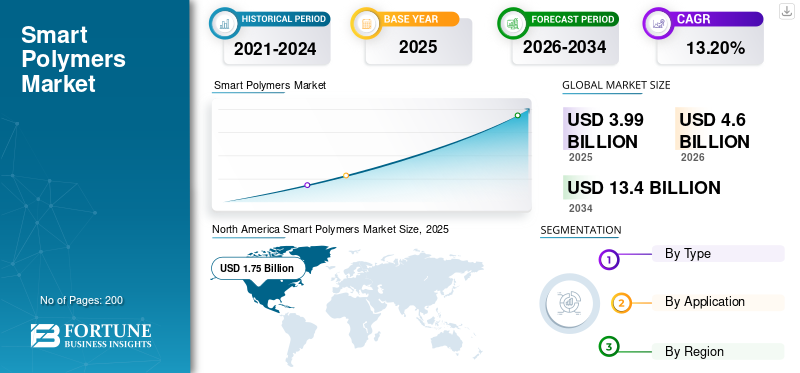Click the orange marker on growth curve

tap(346, 176)
